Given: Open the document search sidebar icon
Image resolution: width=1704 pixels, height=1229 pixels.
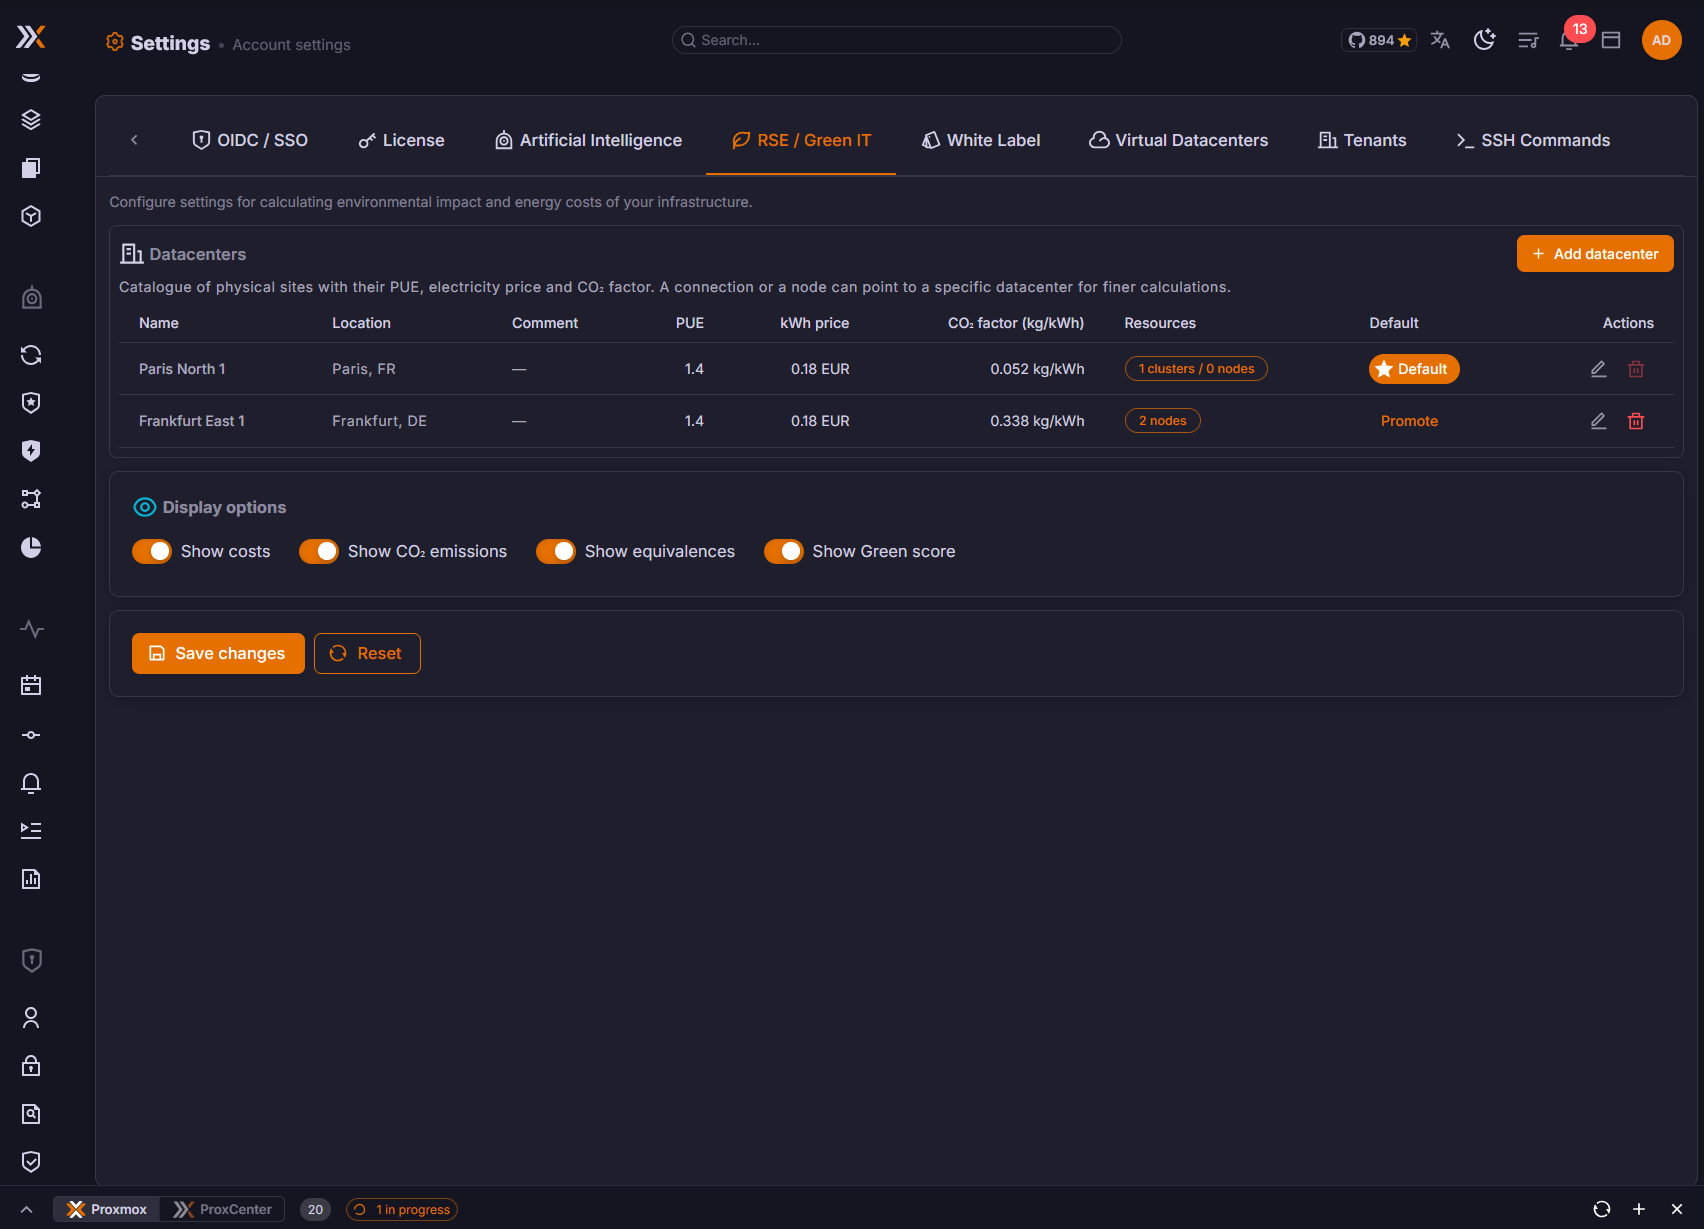Looking at the screenshot, I should pos(31,1114).
